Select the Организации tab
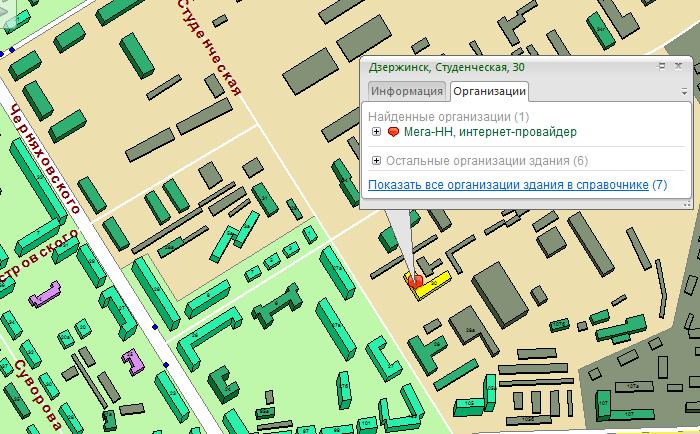700x434 pixels. point(489,91)
